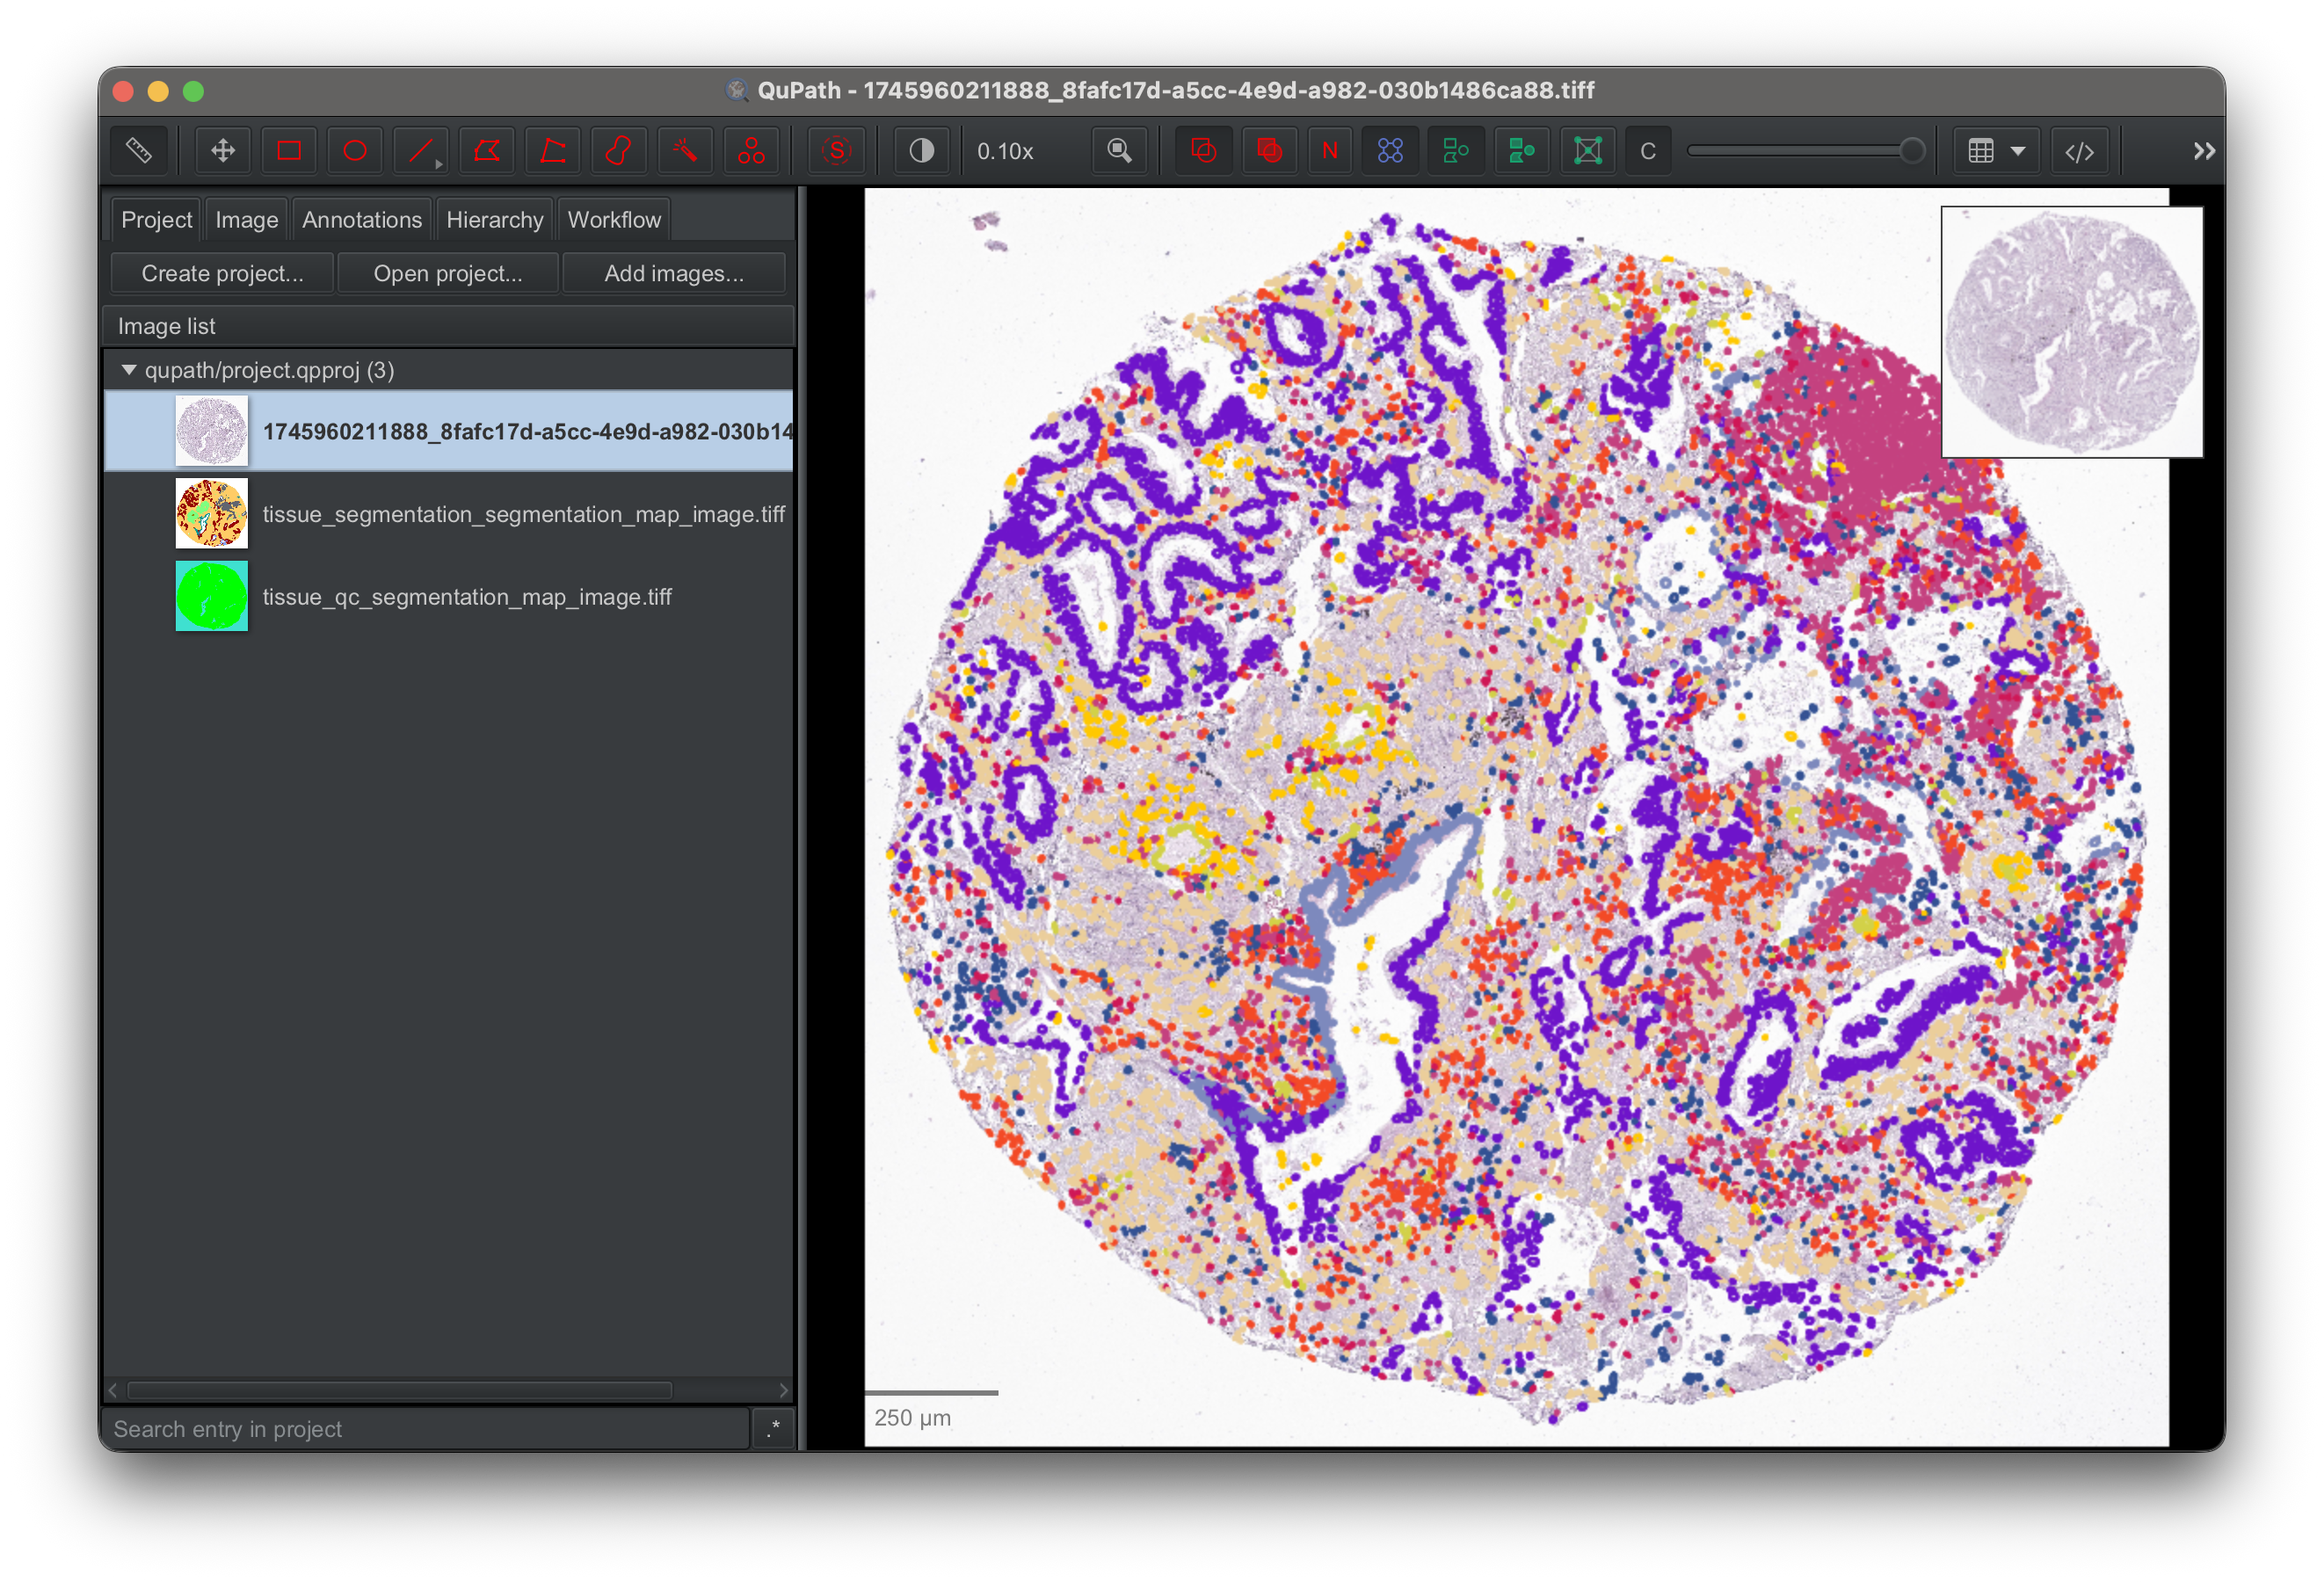Switch to the Hierarchy tab
The image size is (2324, 1582).
pos(495,220)
